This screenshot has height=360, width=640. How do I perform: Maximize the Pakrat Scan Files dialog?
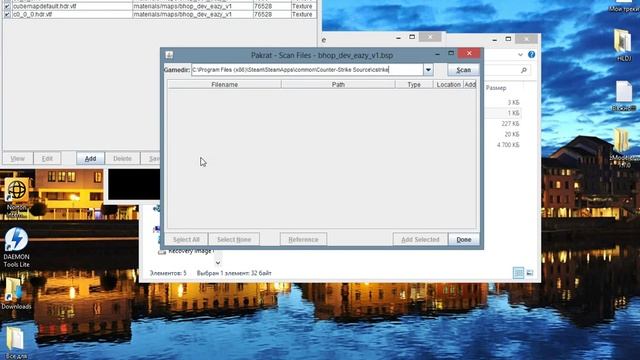coord(451,53)
